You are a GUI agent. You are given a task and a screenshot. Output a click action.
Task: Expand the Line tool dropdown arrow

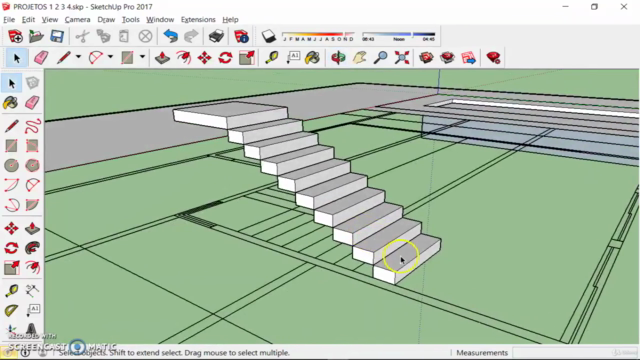(78, 57)
